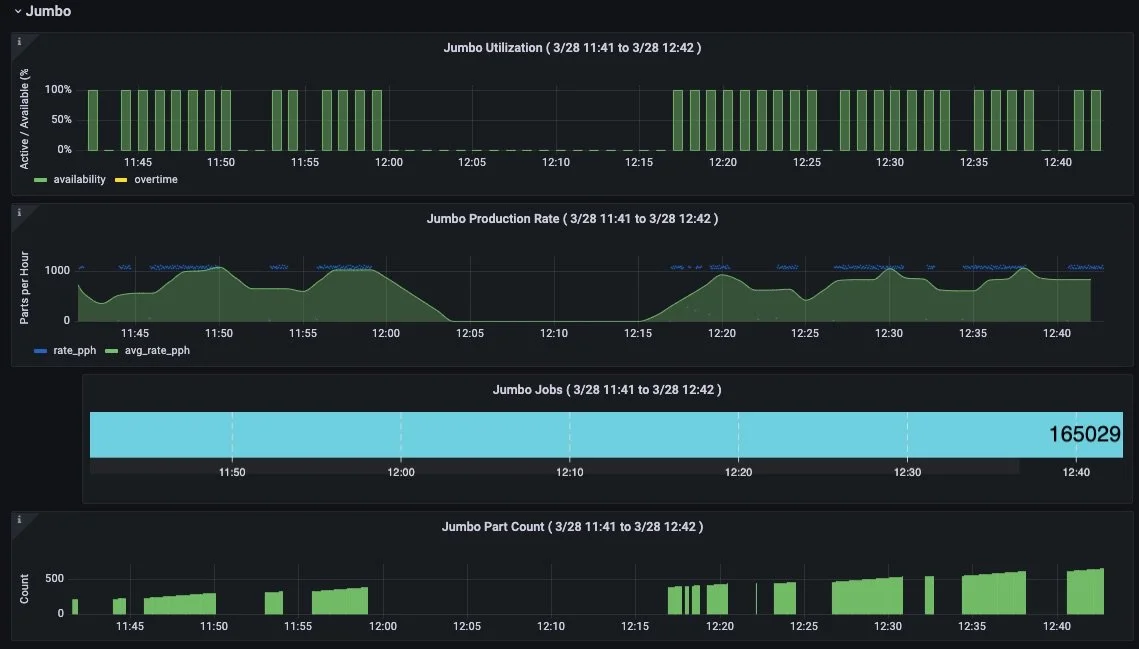The image size is (1139, 649).
Task: Toggle the availability legend series
Action: (79, 180)
